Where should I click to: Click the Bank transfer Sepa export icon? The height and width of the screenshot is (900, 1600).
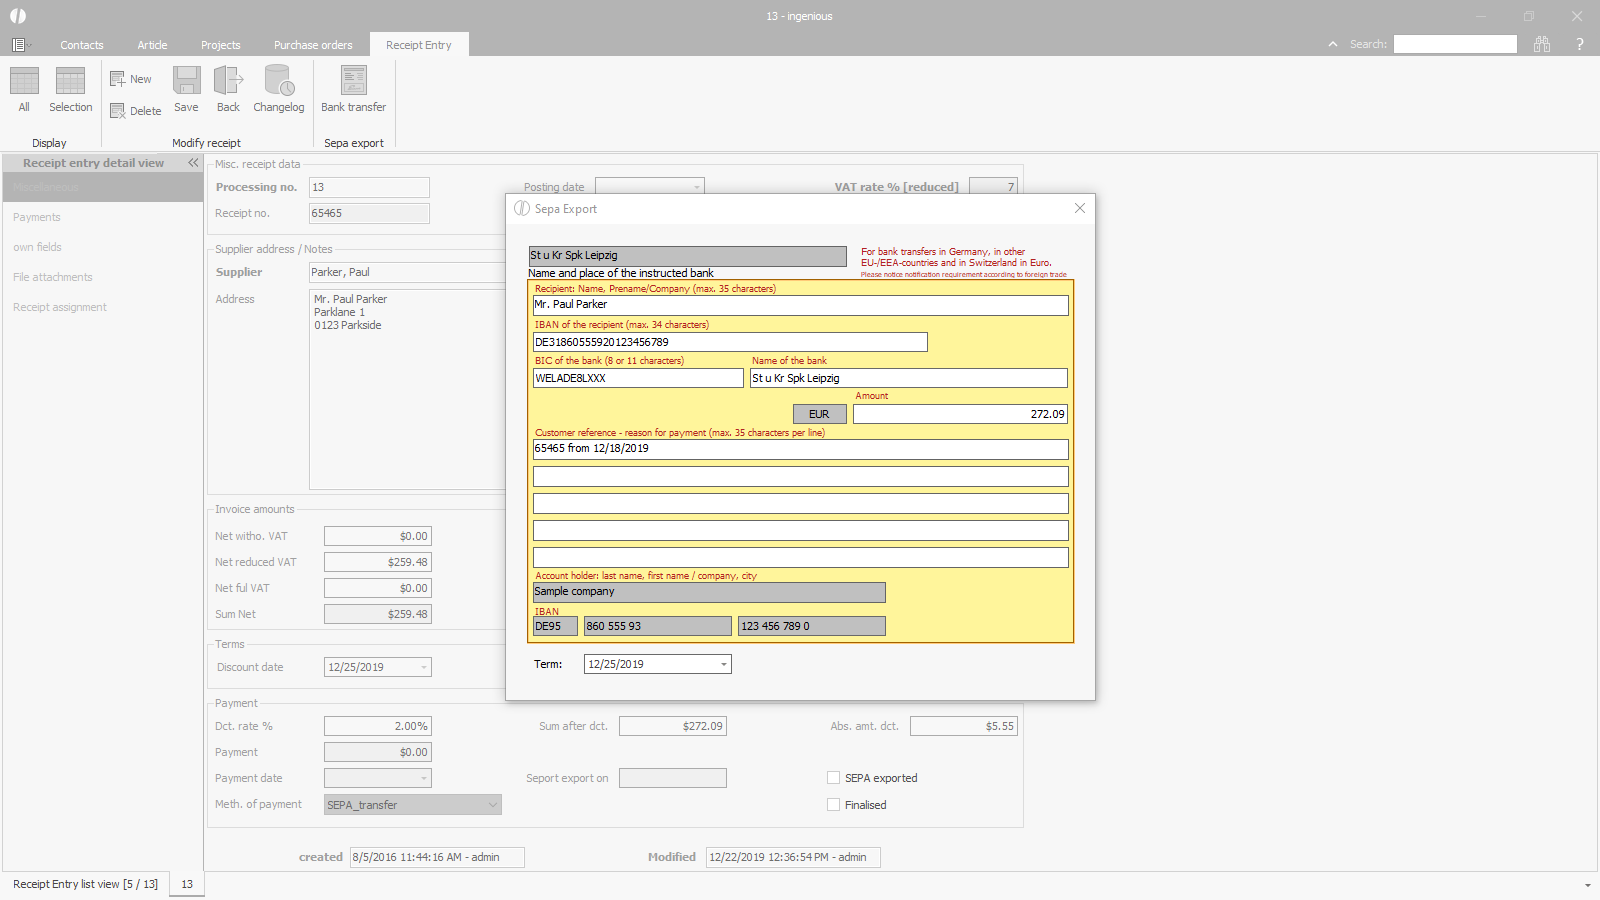353,89
